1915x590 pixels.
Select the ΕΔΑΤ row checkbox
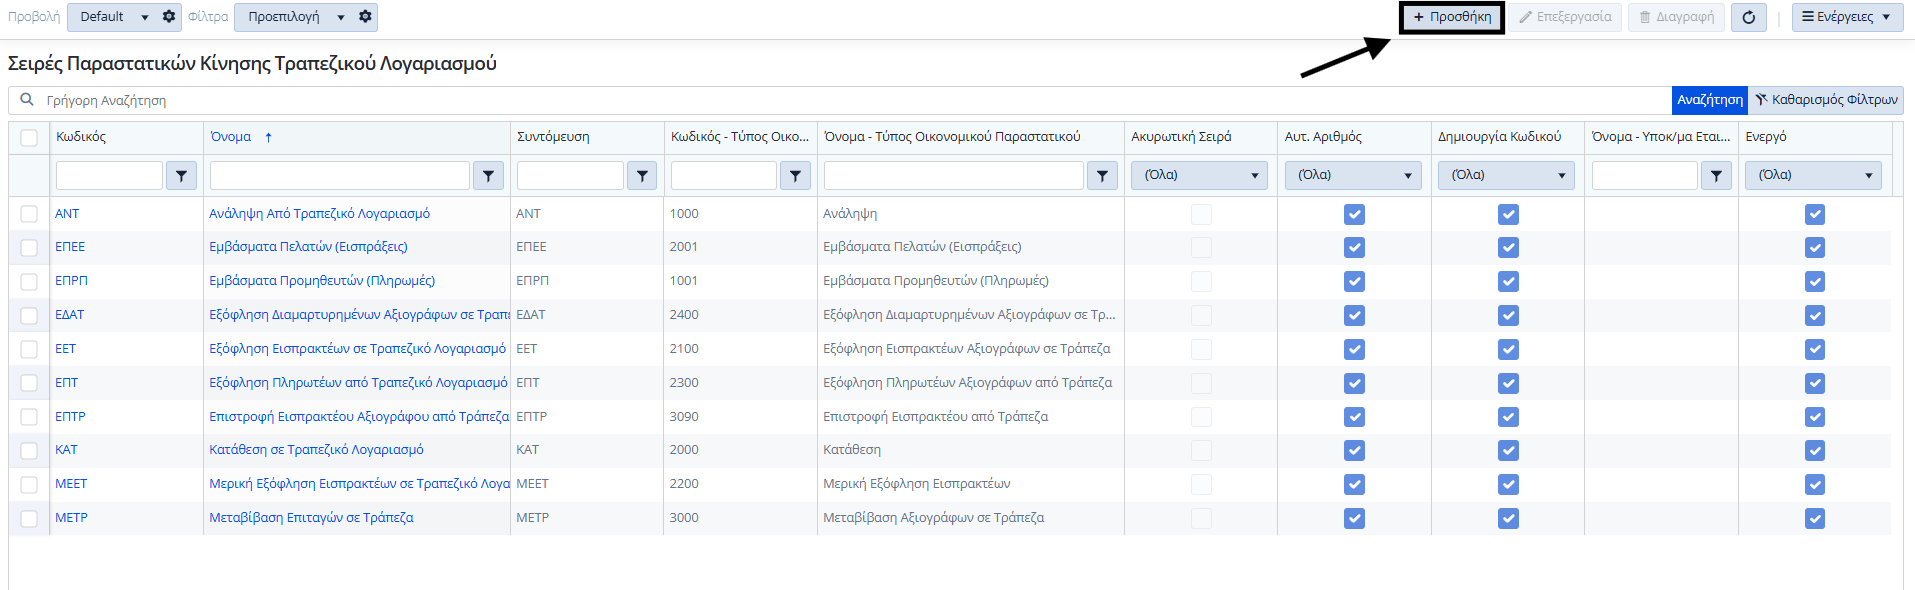29,316
